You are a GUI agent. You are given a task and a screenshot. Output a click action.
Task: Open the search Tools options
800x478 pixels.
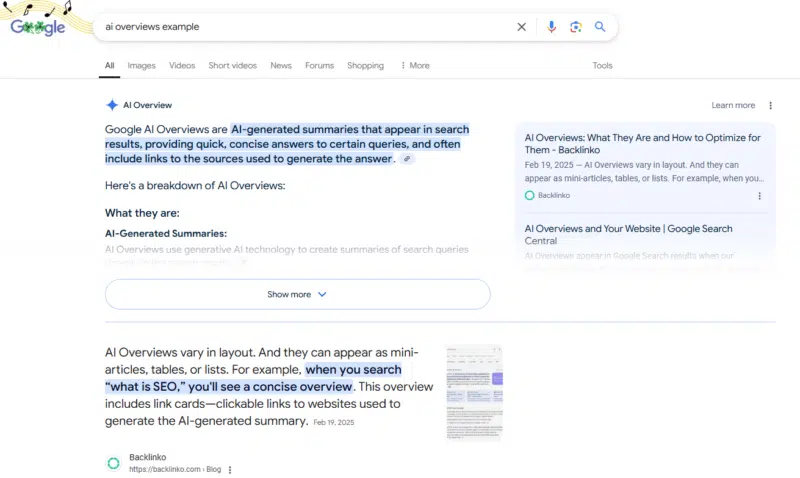click(602, 65)
